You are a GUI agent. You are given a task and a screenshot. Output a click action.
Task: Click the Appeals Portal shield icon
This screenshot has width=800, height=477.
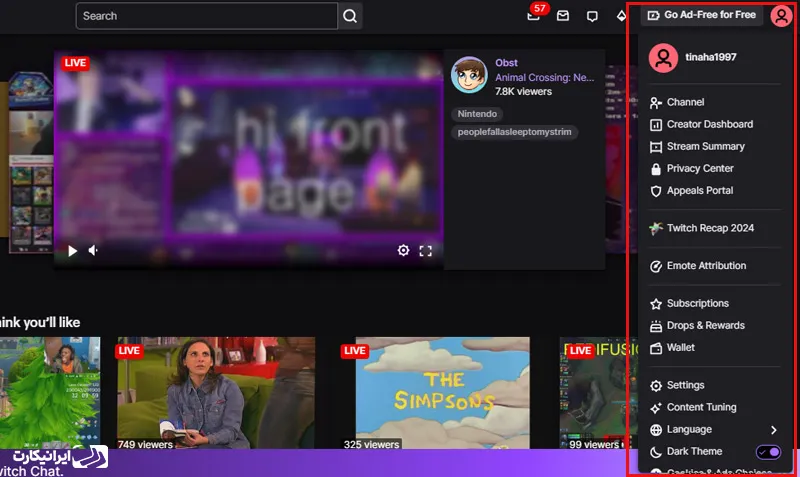coord(656,191)
